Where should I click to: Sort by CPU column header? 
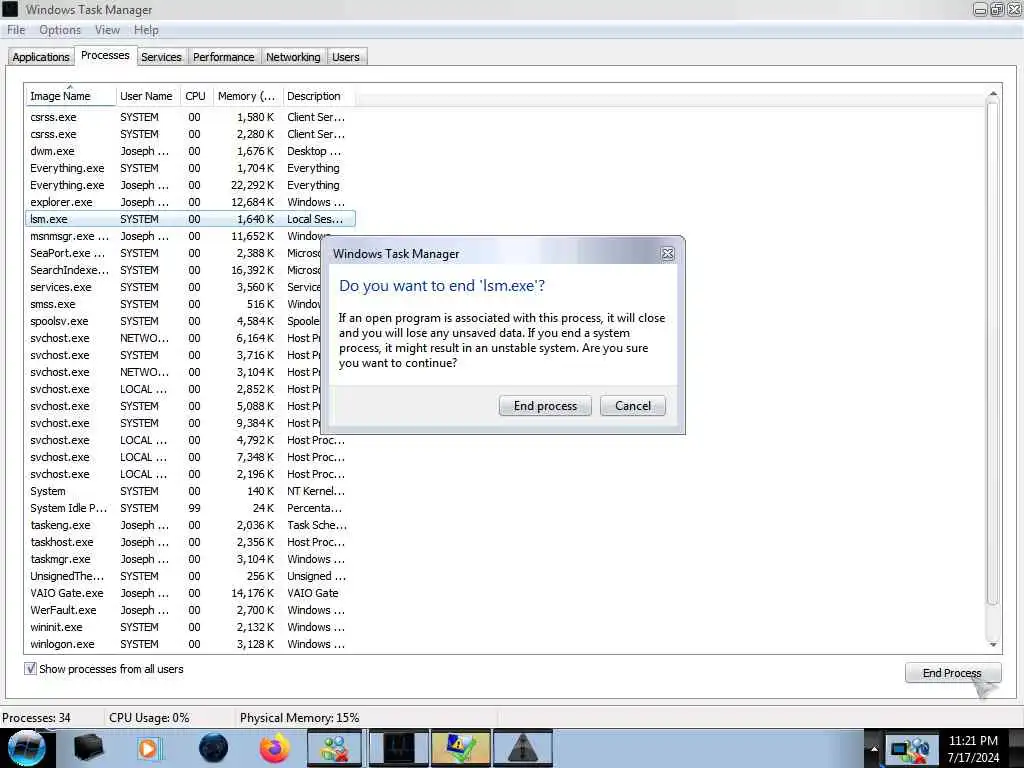point(195,96)
